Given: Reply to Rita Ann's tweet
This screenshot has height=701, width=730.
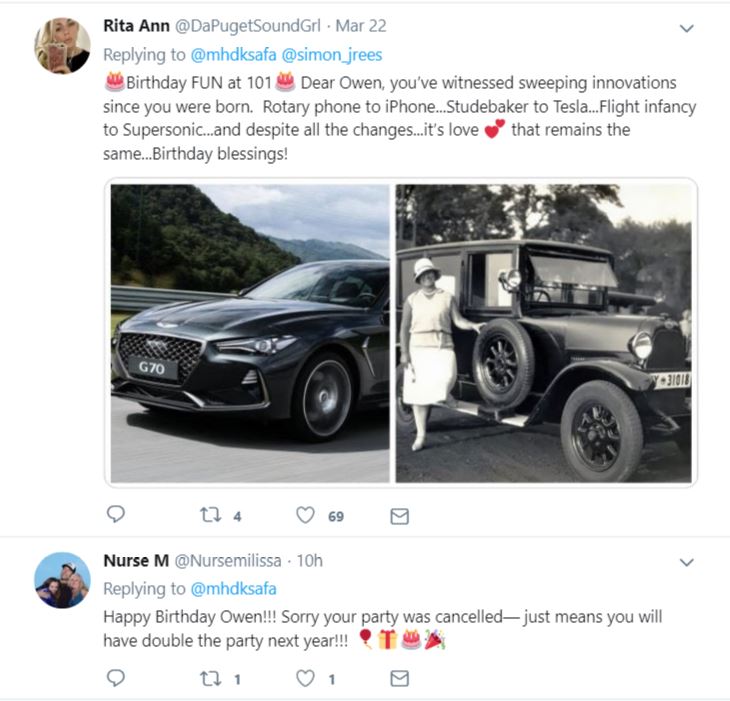Looking at the screenshot, I should [115, 514].
